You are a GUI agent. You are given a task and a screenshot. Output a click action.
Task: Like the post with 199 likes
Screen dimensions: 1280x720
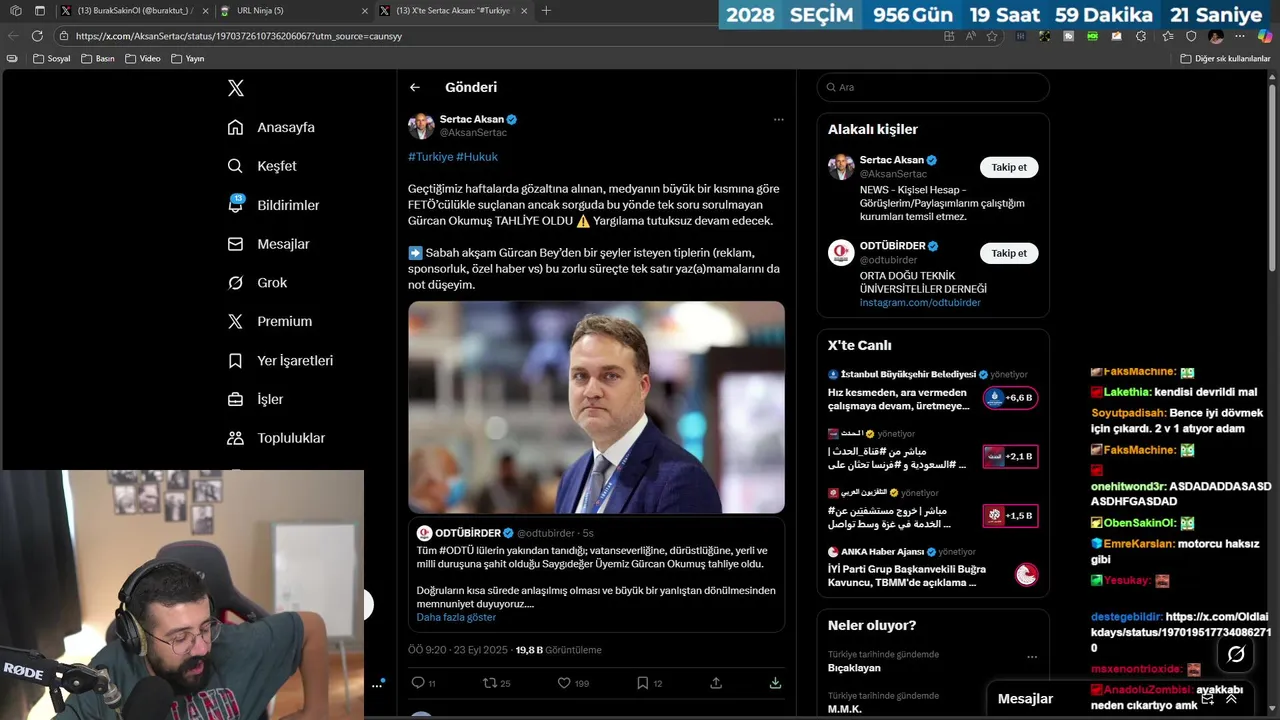pyautogui.click(x=564, y=683)
